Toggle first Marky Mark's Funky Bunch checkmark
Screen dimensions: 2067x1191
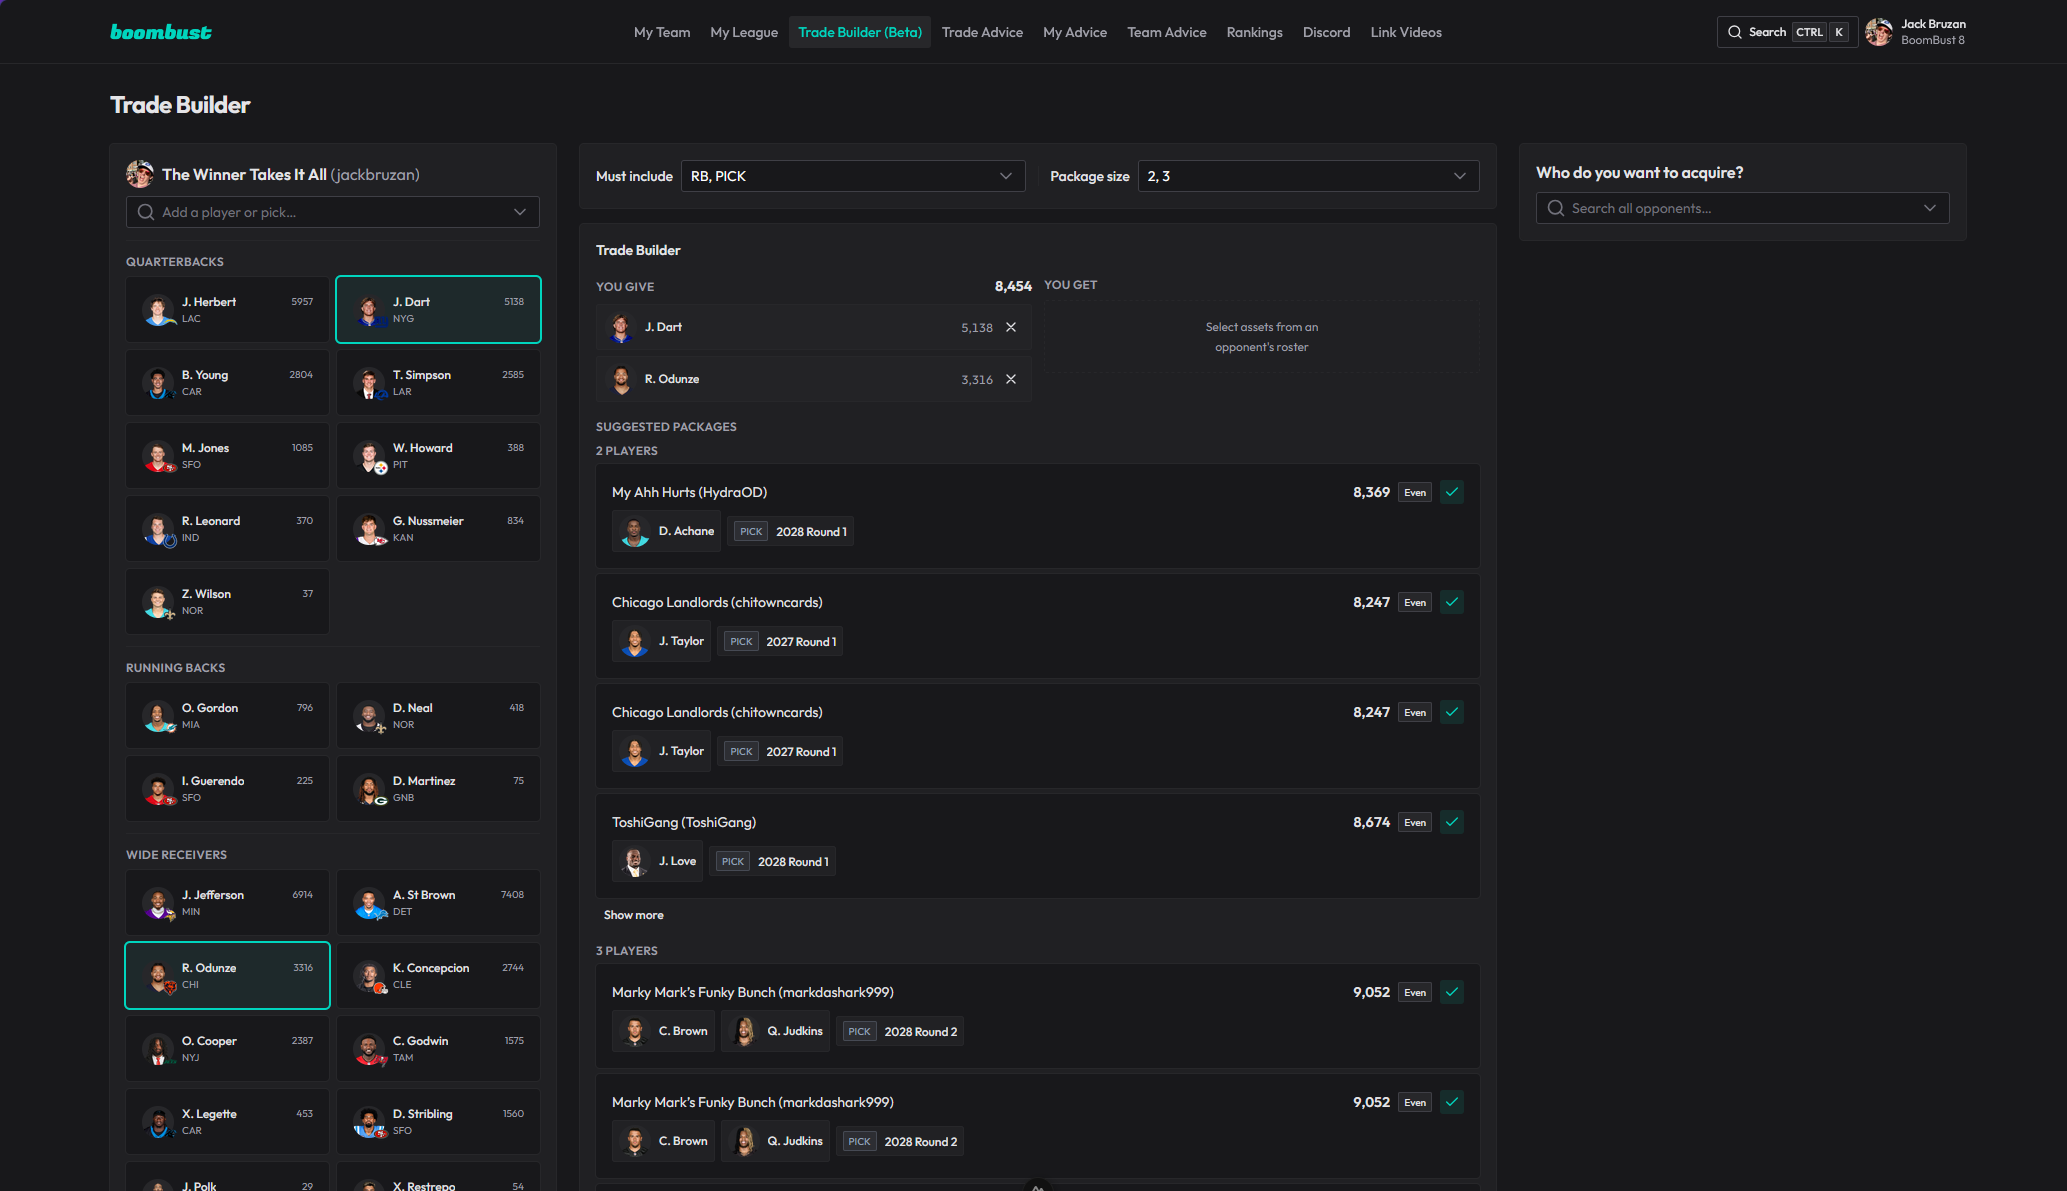(1452, 992)
